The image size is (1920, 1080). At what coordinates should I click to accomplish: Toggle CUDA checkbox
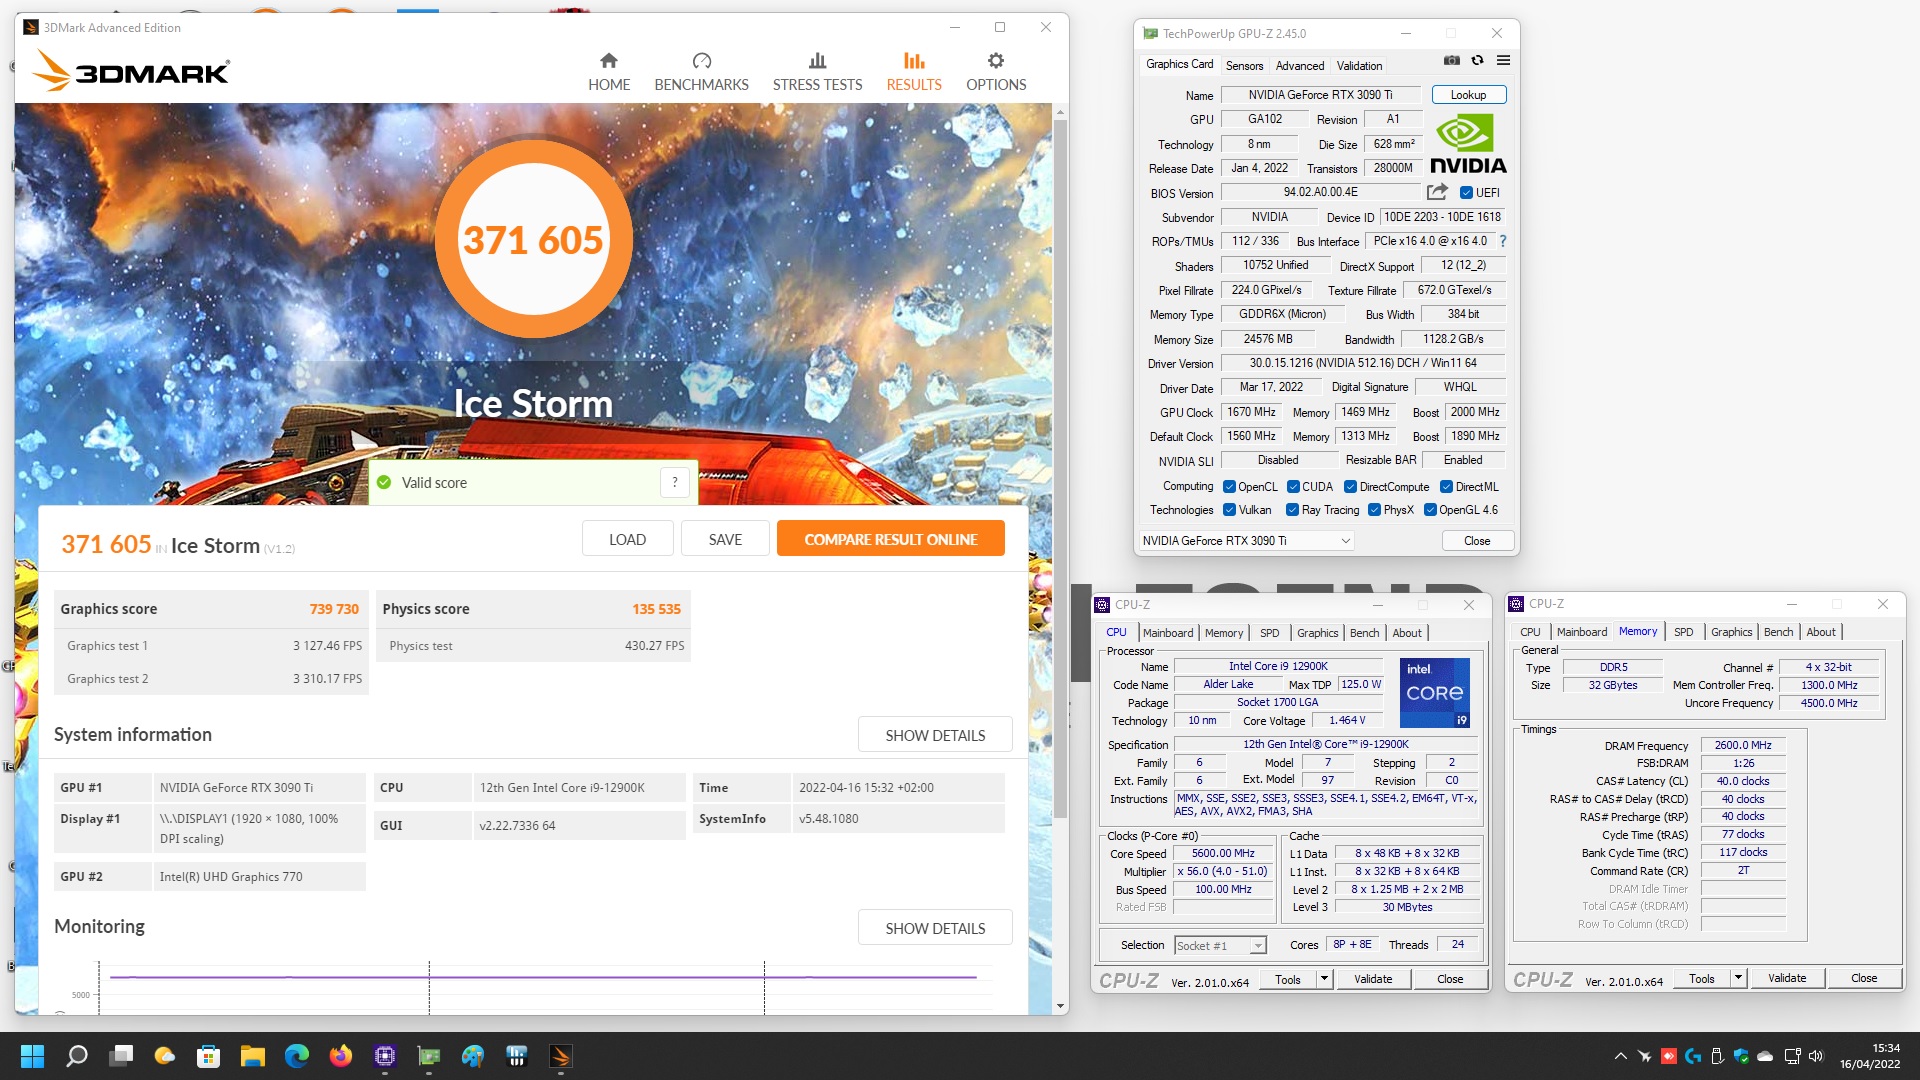pos(1293,487)
